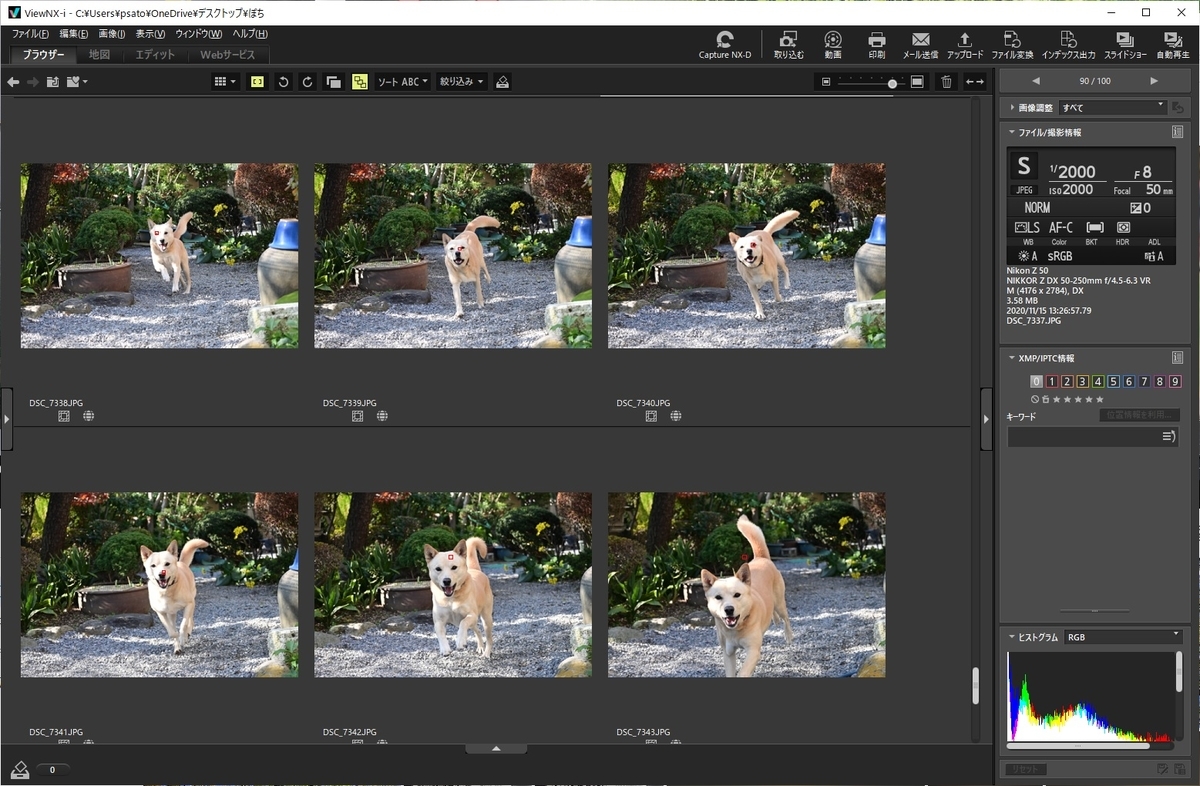Click the 自動再生 auto play icon

tap(1171, 45)
